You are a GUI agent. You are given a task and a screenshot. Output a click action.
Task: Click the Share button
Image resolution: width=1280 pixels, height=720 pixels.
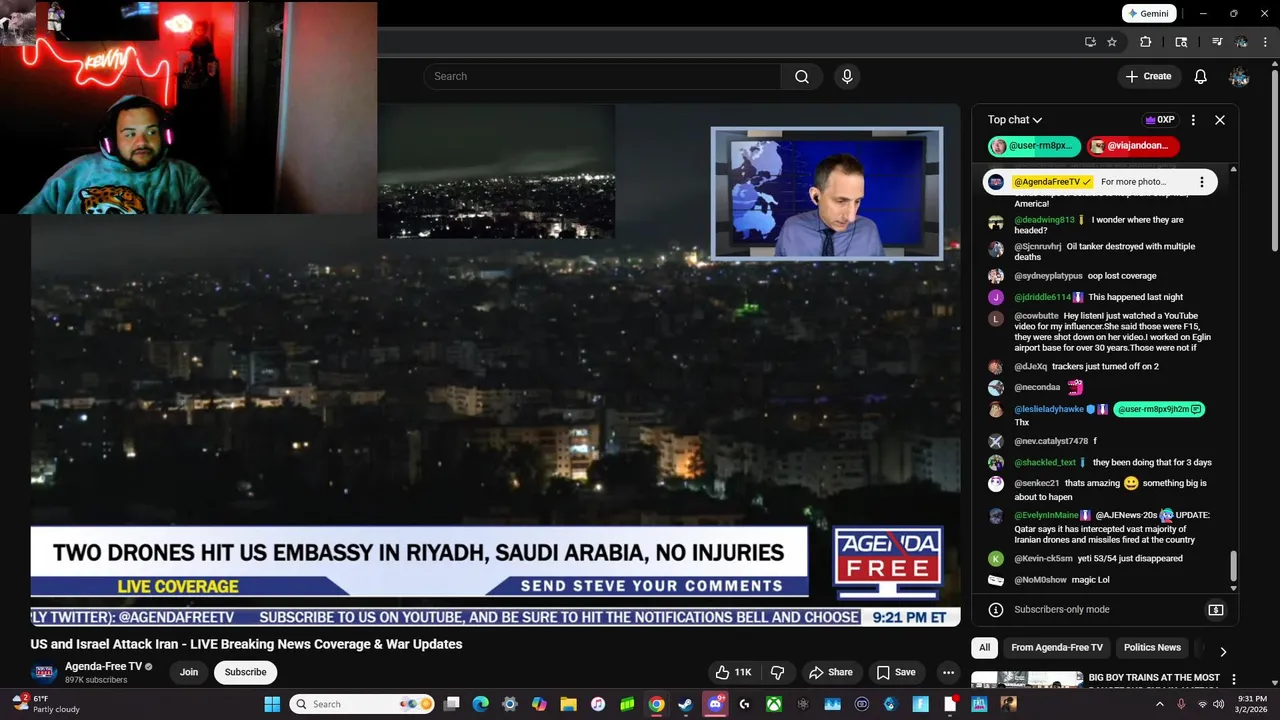(831, 673)
